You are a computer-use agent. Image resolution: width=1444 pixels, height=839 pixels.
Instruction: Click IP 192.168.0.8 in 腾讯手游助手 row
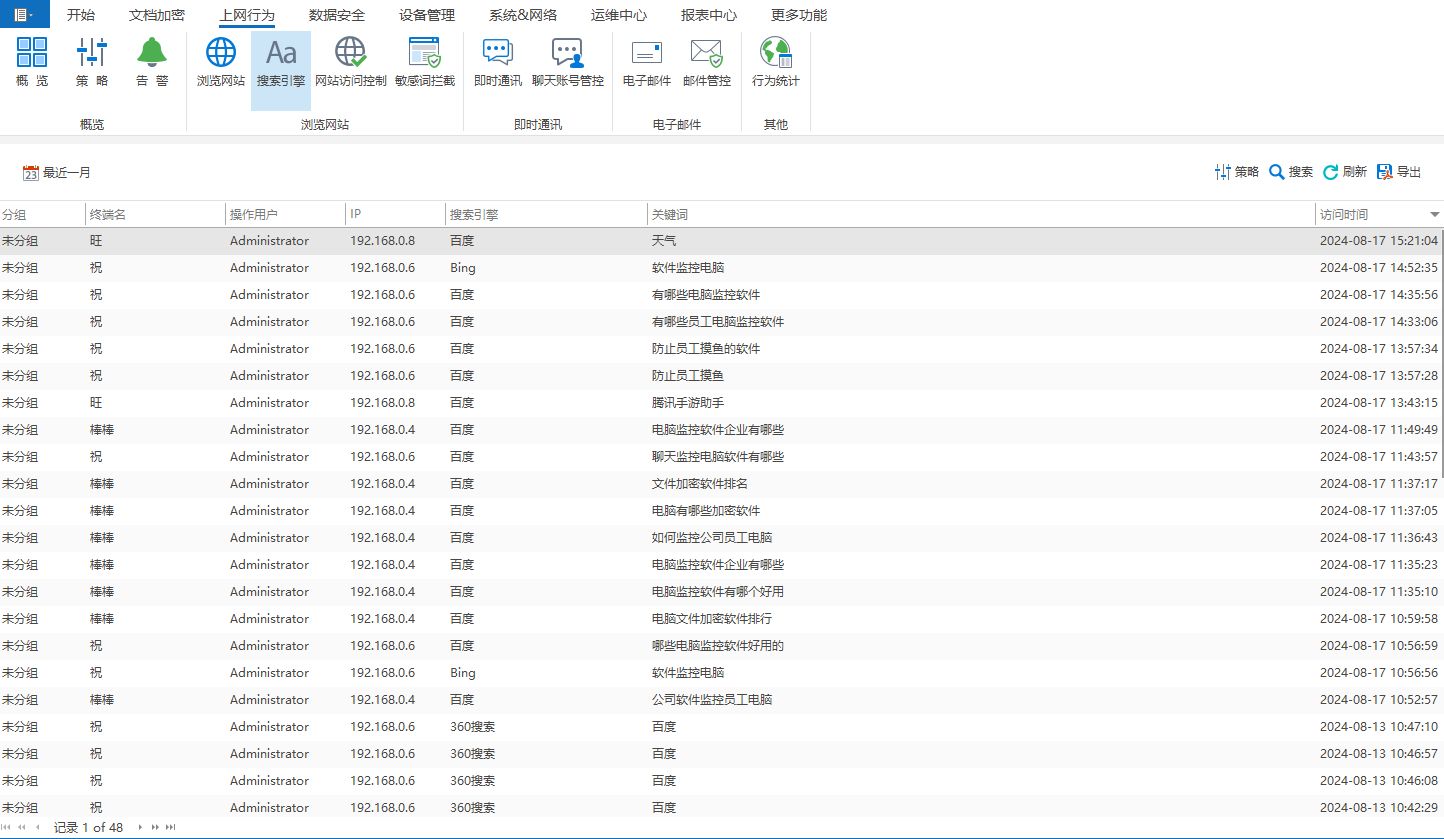click(x=382, y=403)
